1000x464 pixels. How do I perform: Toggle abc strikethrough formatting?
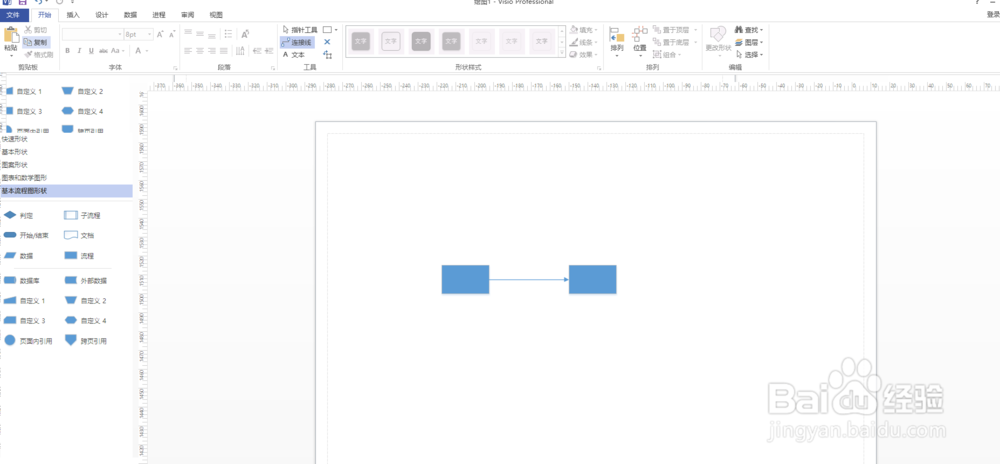(103, 50)
